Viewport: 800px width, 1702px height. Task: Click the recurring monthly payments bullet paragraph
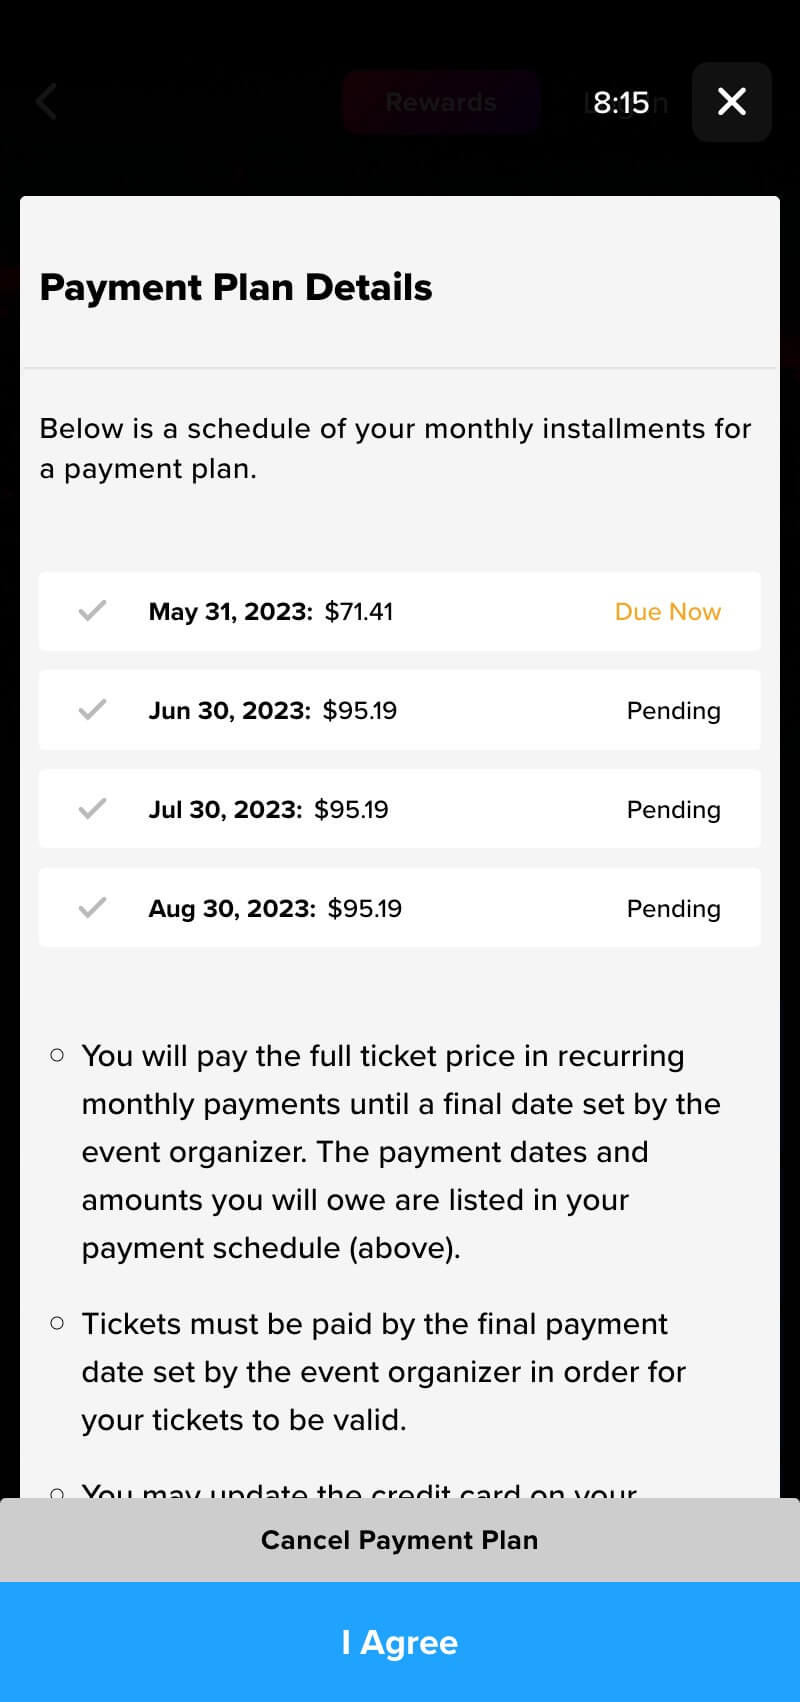(x=400, y=1152)
